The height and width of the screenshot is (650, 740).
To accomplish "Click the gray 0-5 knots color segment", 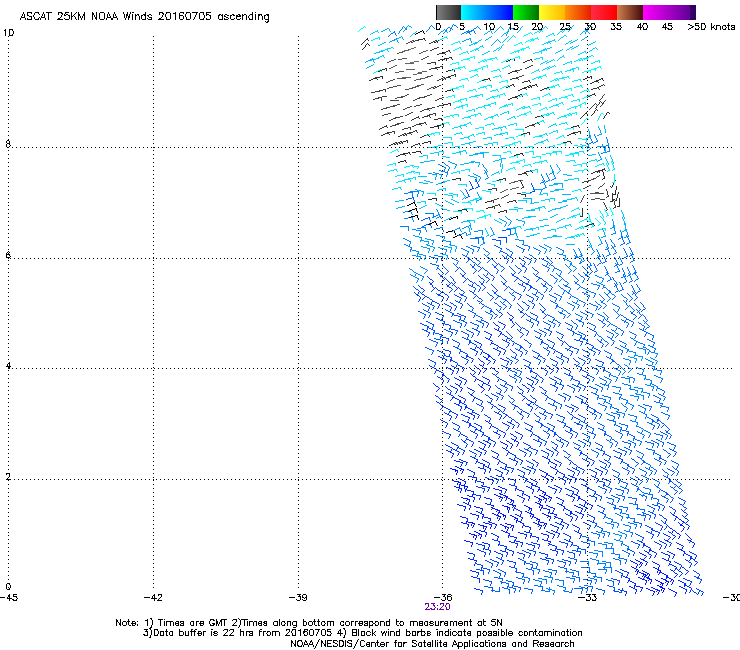I will pyautogui.click(x=448, y=12).
